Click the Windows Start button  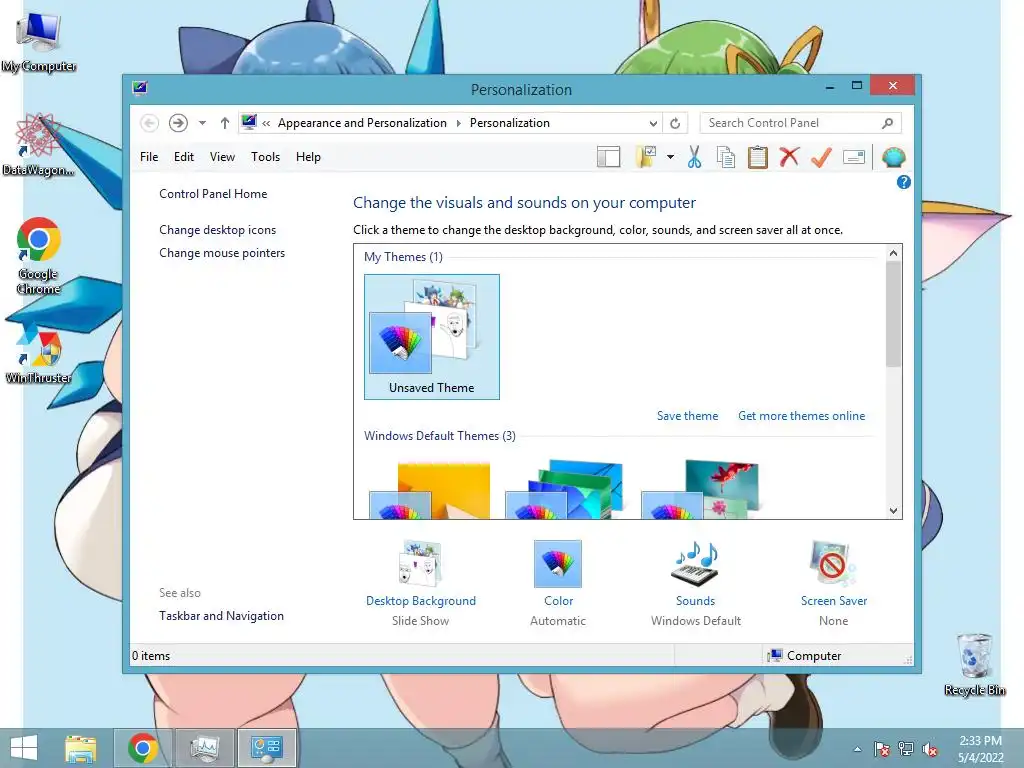click(x=24, y=748)
